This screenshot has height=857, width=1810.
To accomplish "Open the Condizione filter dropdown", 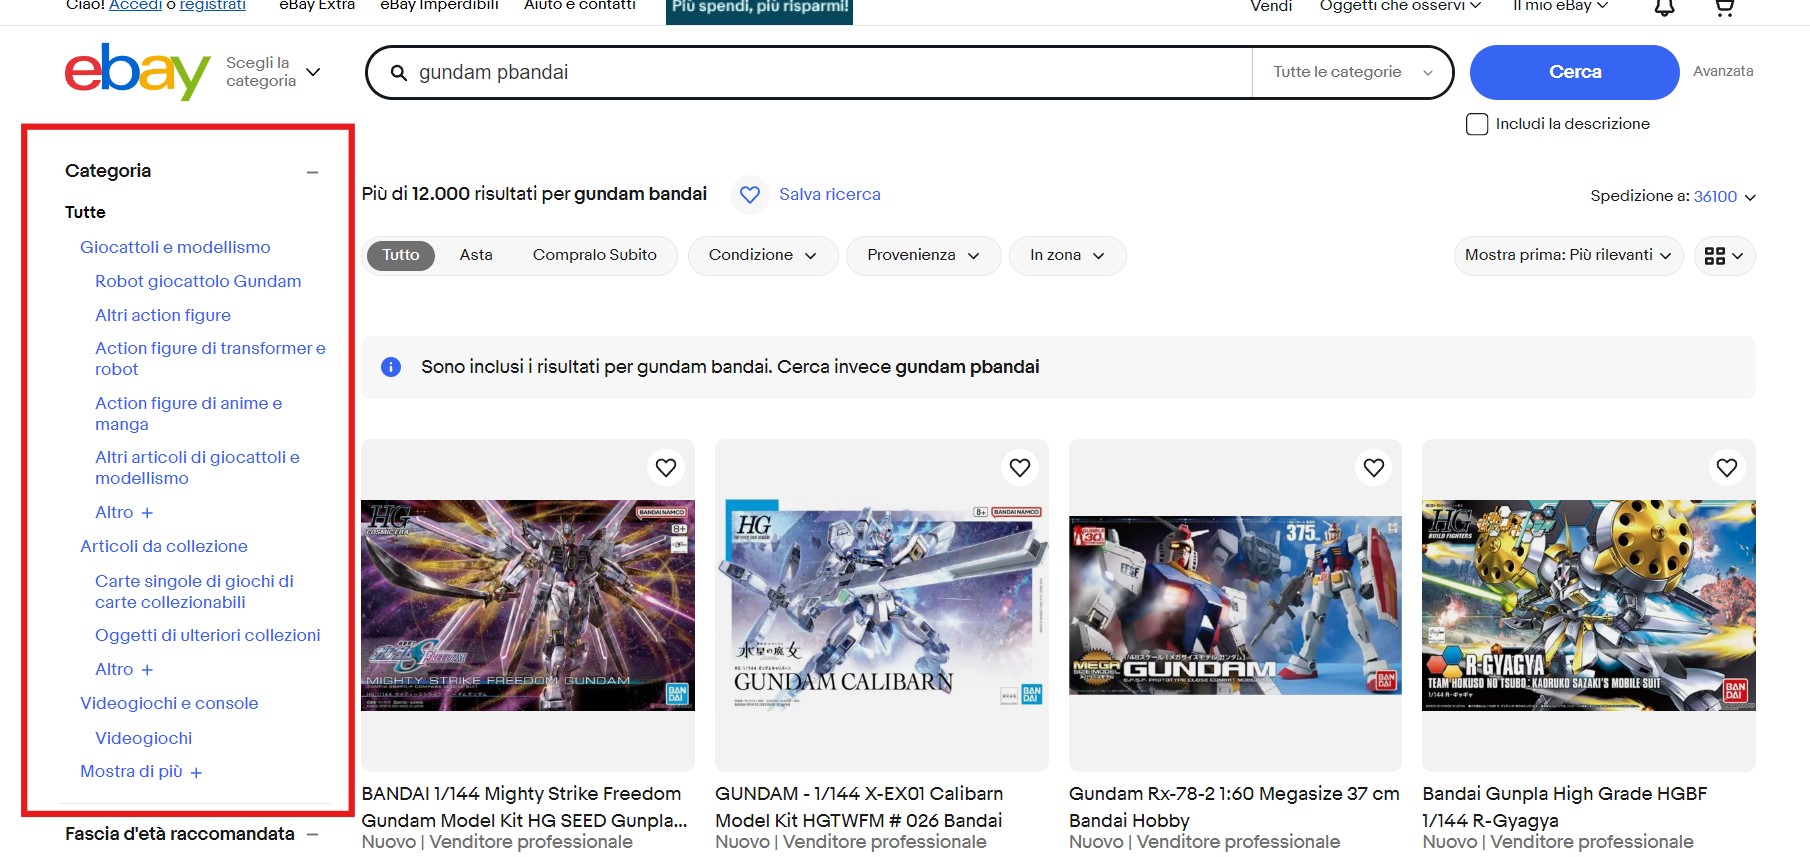I will point(762,256).
